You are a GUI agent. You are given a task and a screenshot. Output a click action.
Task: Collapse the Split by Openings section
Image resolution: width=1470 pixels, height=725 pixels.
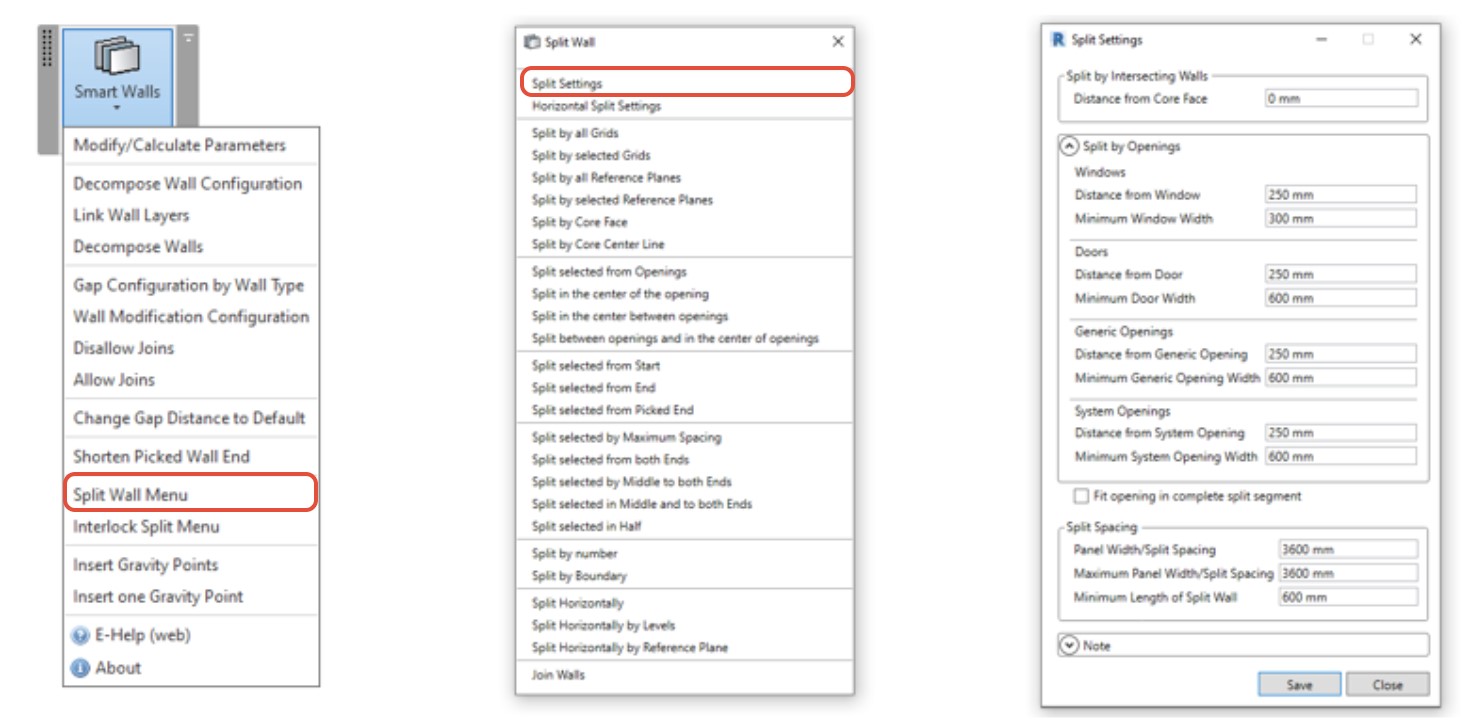[1069, 146]
